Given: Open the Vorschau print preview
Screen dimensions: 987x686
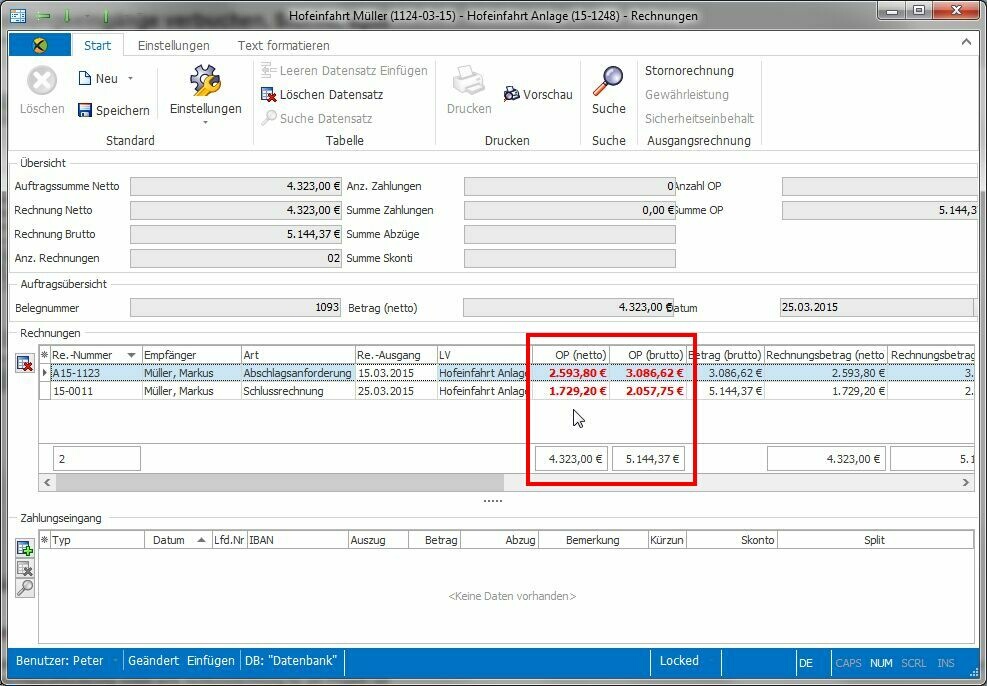Looking at the screenshot, I should tap(538, 94).
